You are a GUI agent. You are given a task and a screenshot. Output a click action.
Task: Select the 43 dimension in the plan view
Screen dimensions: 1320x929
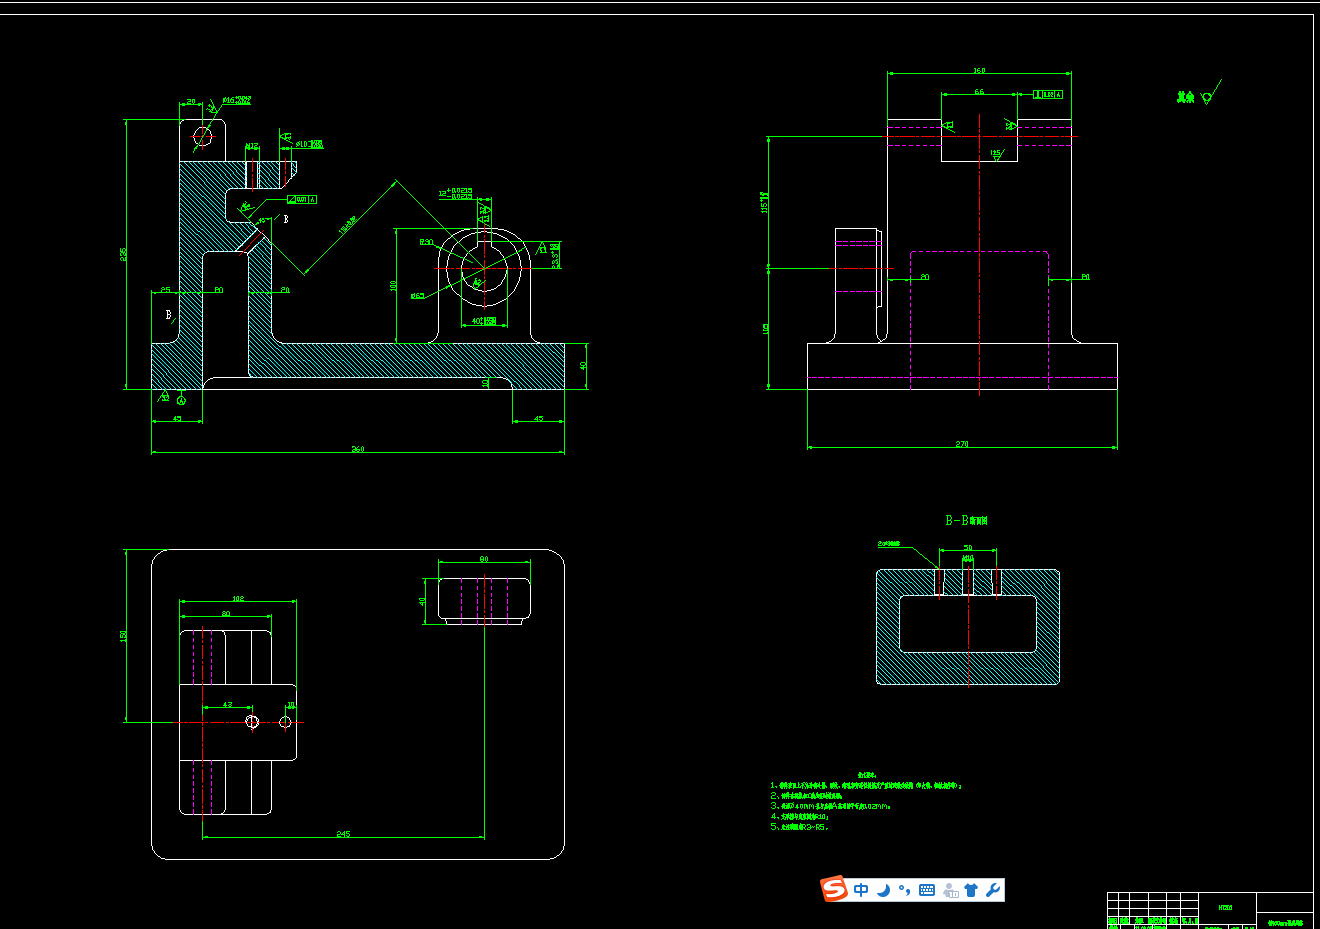227,705
